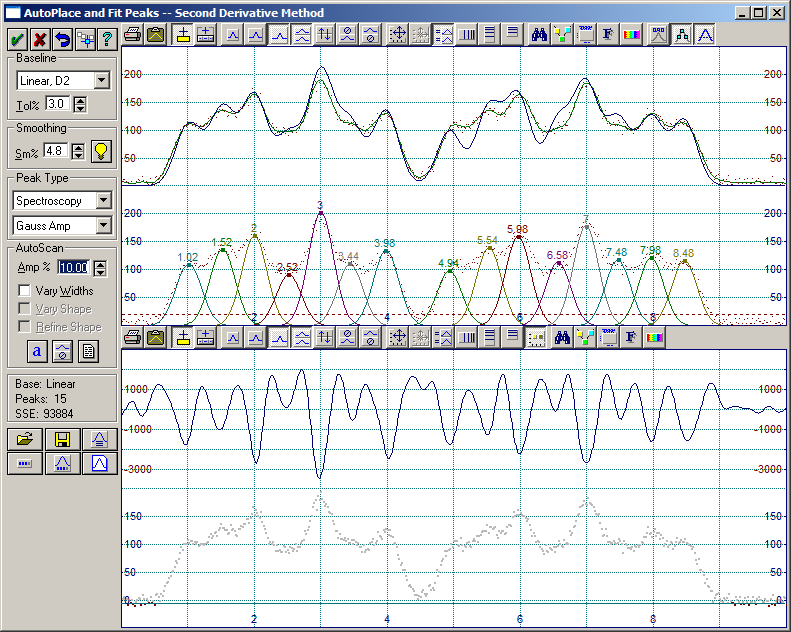Click the lightbulb icon next to smoothing
Image resolution: width=791 pixels, height=632 pixels.
(x=100, y=152)
